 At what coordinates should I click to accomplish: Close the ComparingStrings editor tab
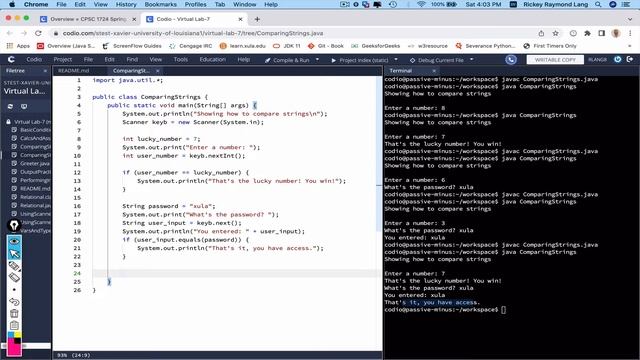click(x=158, y=71)
